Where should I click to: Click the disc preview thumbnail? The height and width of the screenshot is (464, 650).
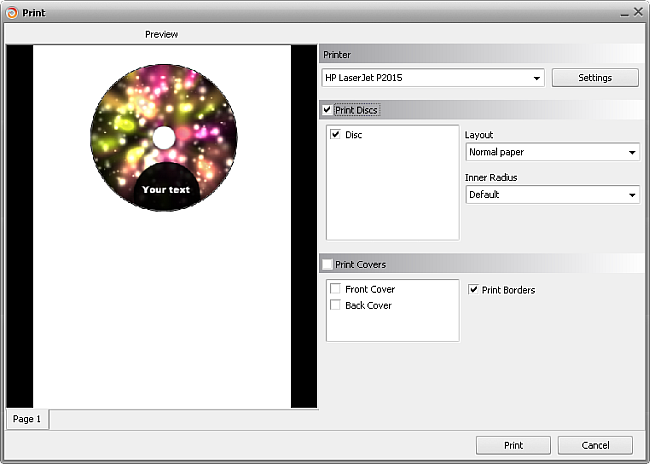pyautogui.click(x=164, y=138)
